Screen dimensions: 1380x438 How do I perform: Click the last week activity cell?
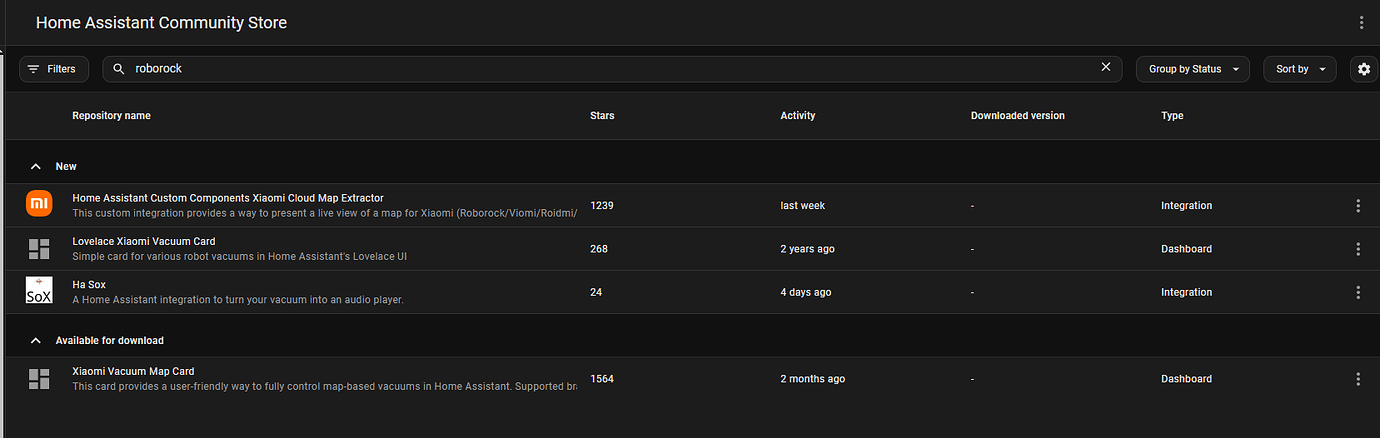tap(803, 206)
